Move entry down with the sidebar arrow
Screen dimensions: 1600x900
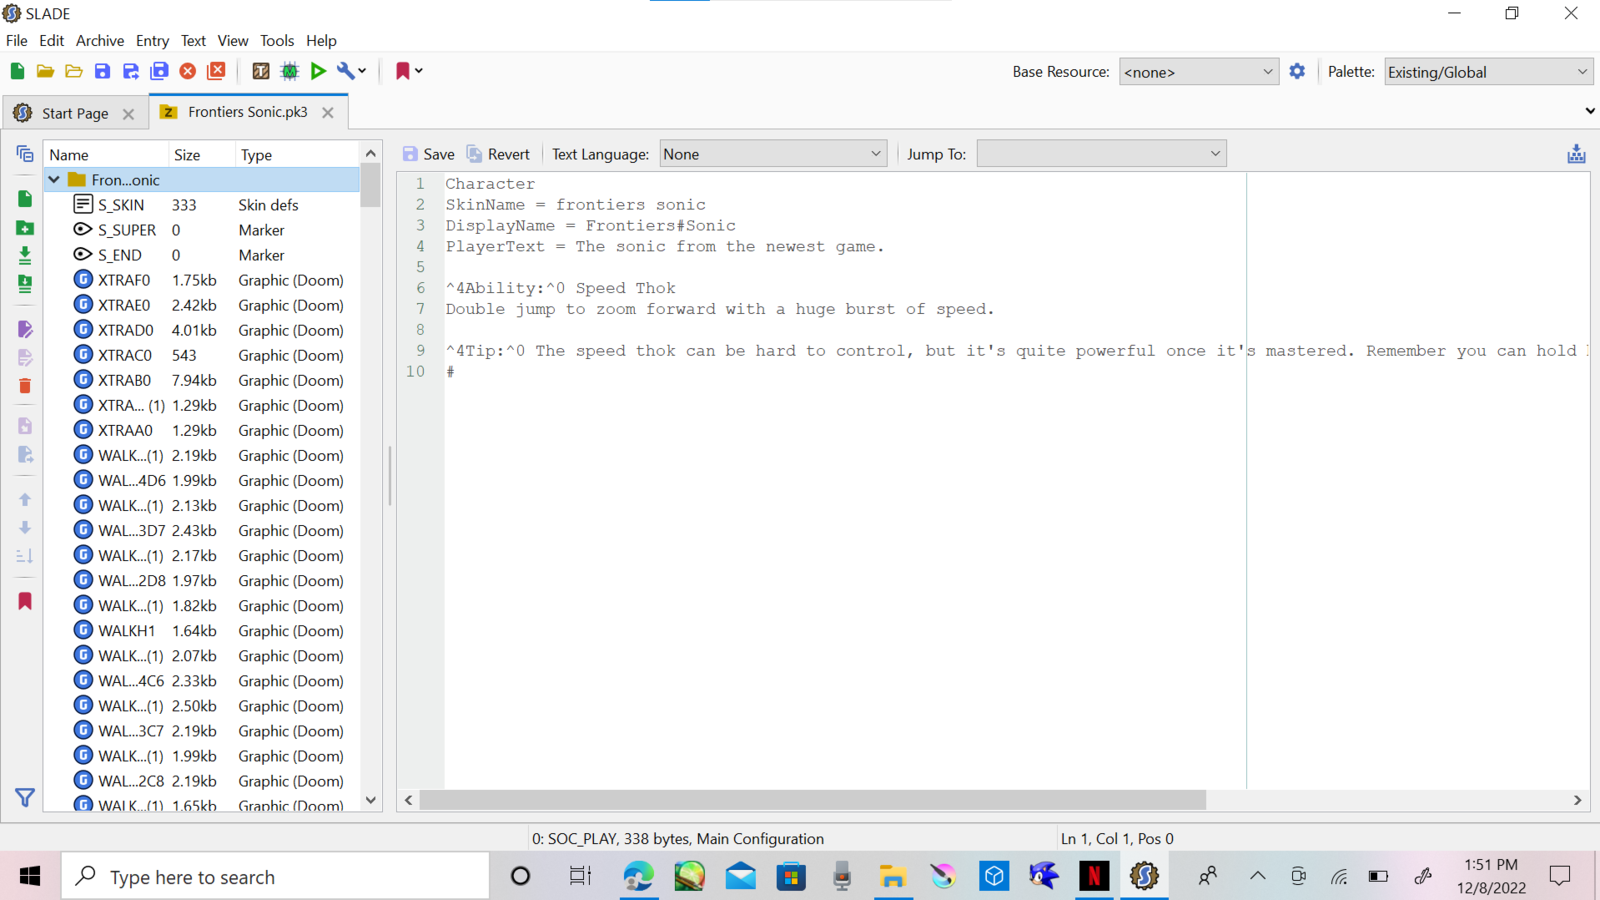25,527
